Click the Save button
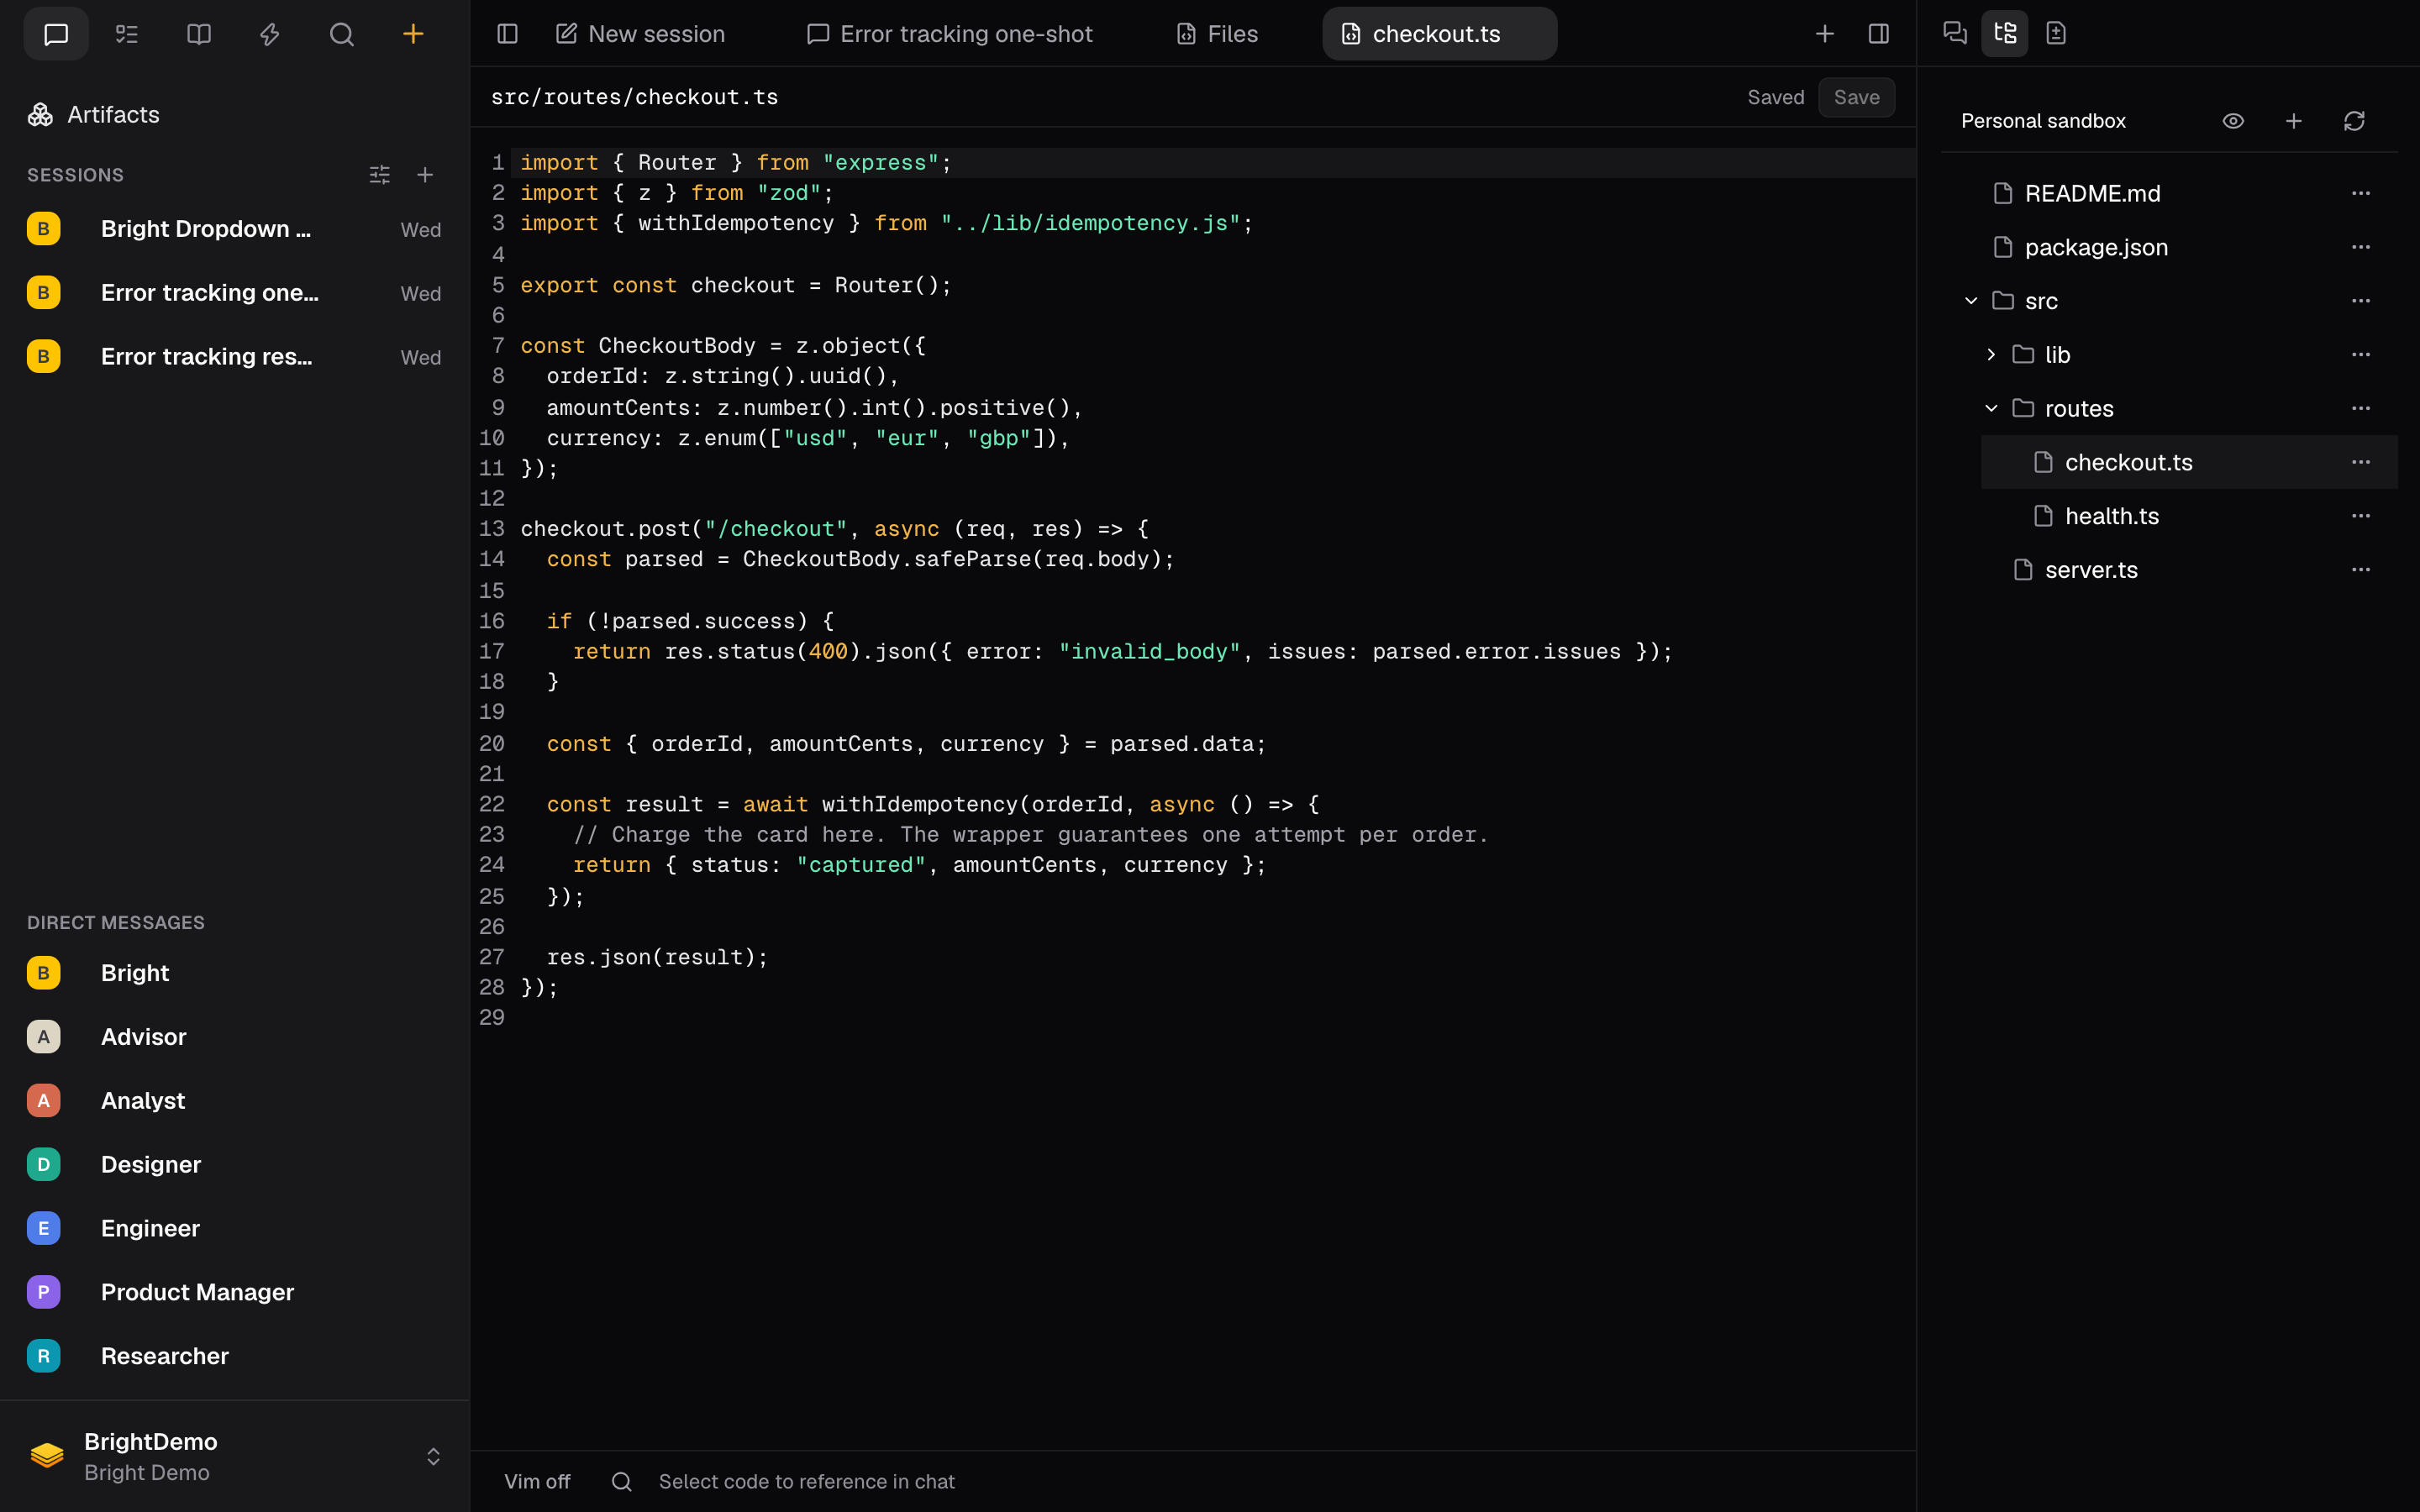The image size is (2420, 1512). [1856, 97]
